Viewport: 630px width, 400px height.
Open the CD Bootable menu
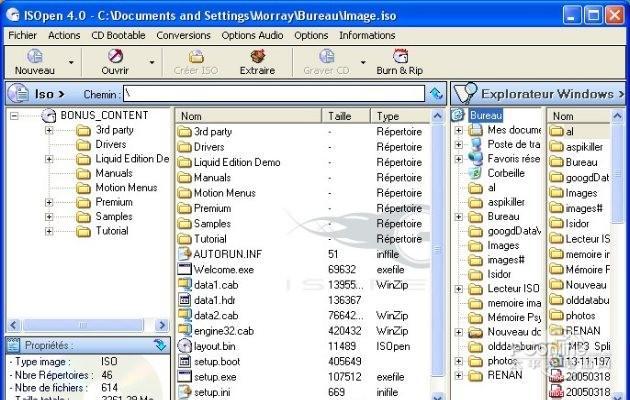tap(118, 35)
